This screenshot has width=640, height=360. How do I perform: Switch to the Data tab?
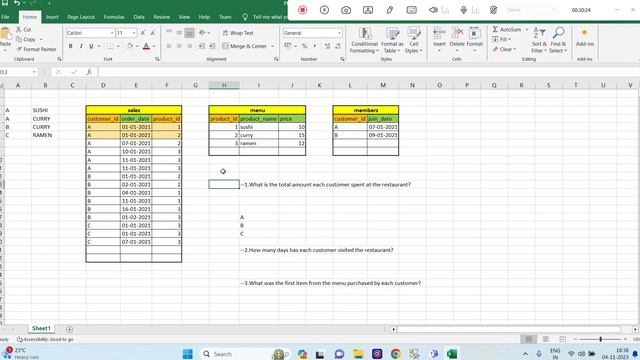click(x=139, y=17)
